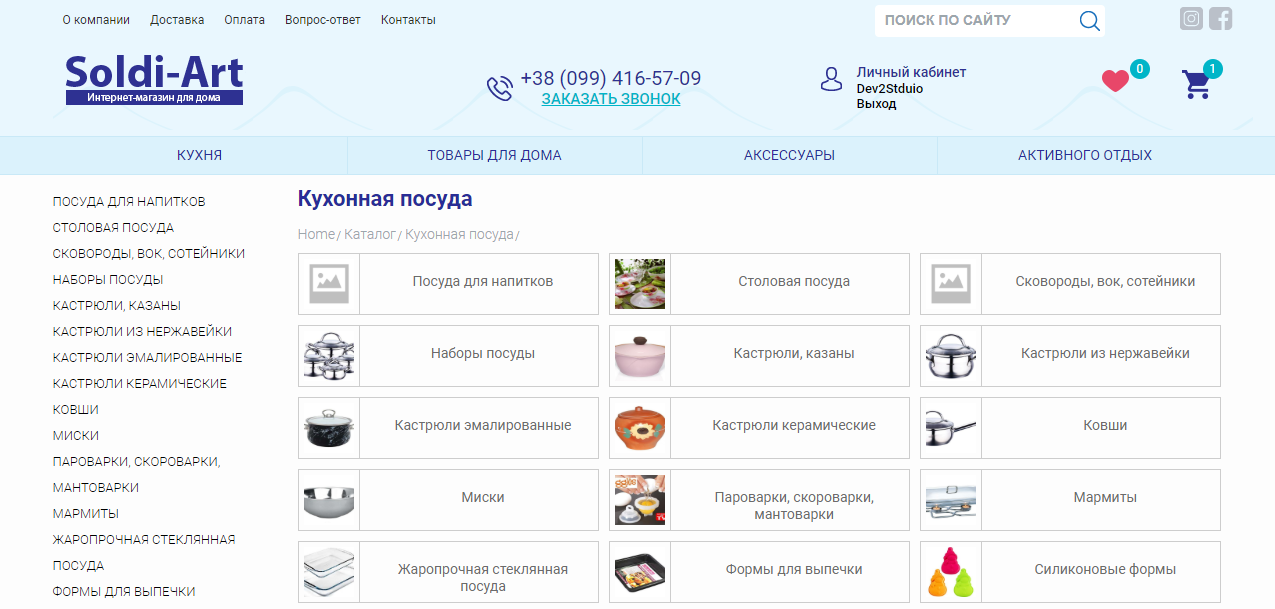Open Наборы посуды category card title
This screenshot has width=1275, height=609.
coord(483,354)
